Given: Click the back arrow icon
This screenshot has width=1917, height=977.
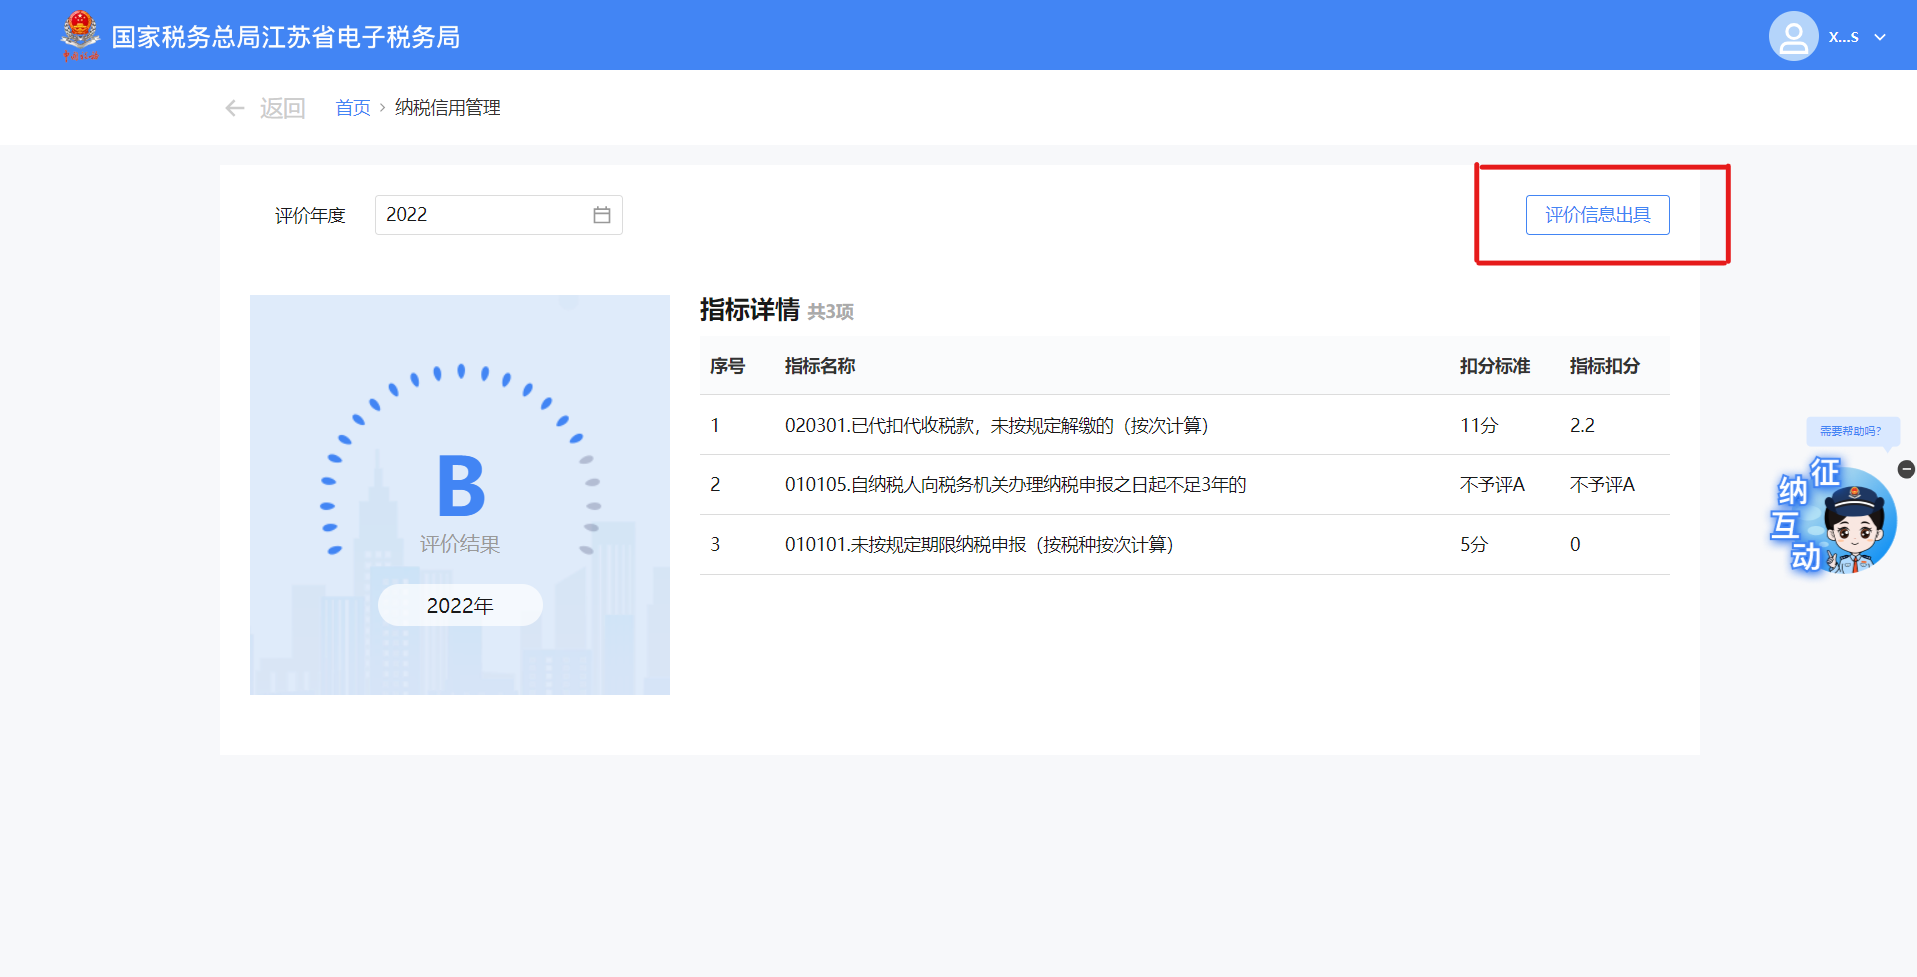Looking at the screenshot, I should coord(235,108).
